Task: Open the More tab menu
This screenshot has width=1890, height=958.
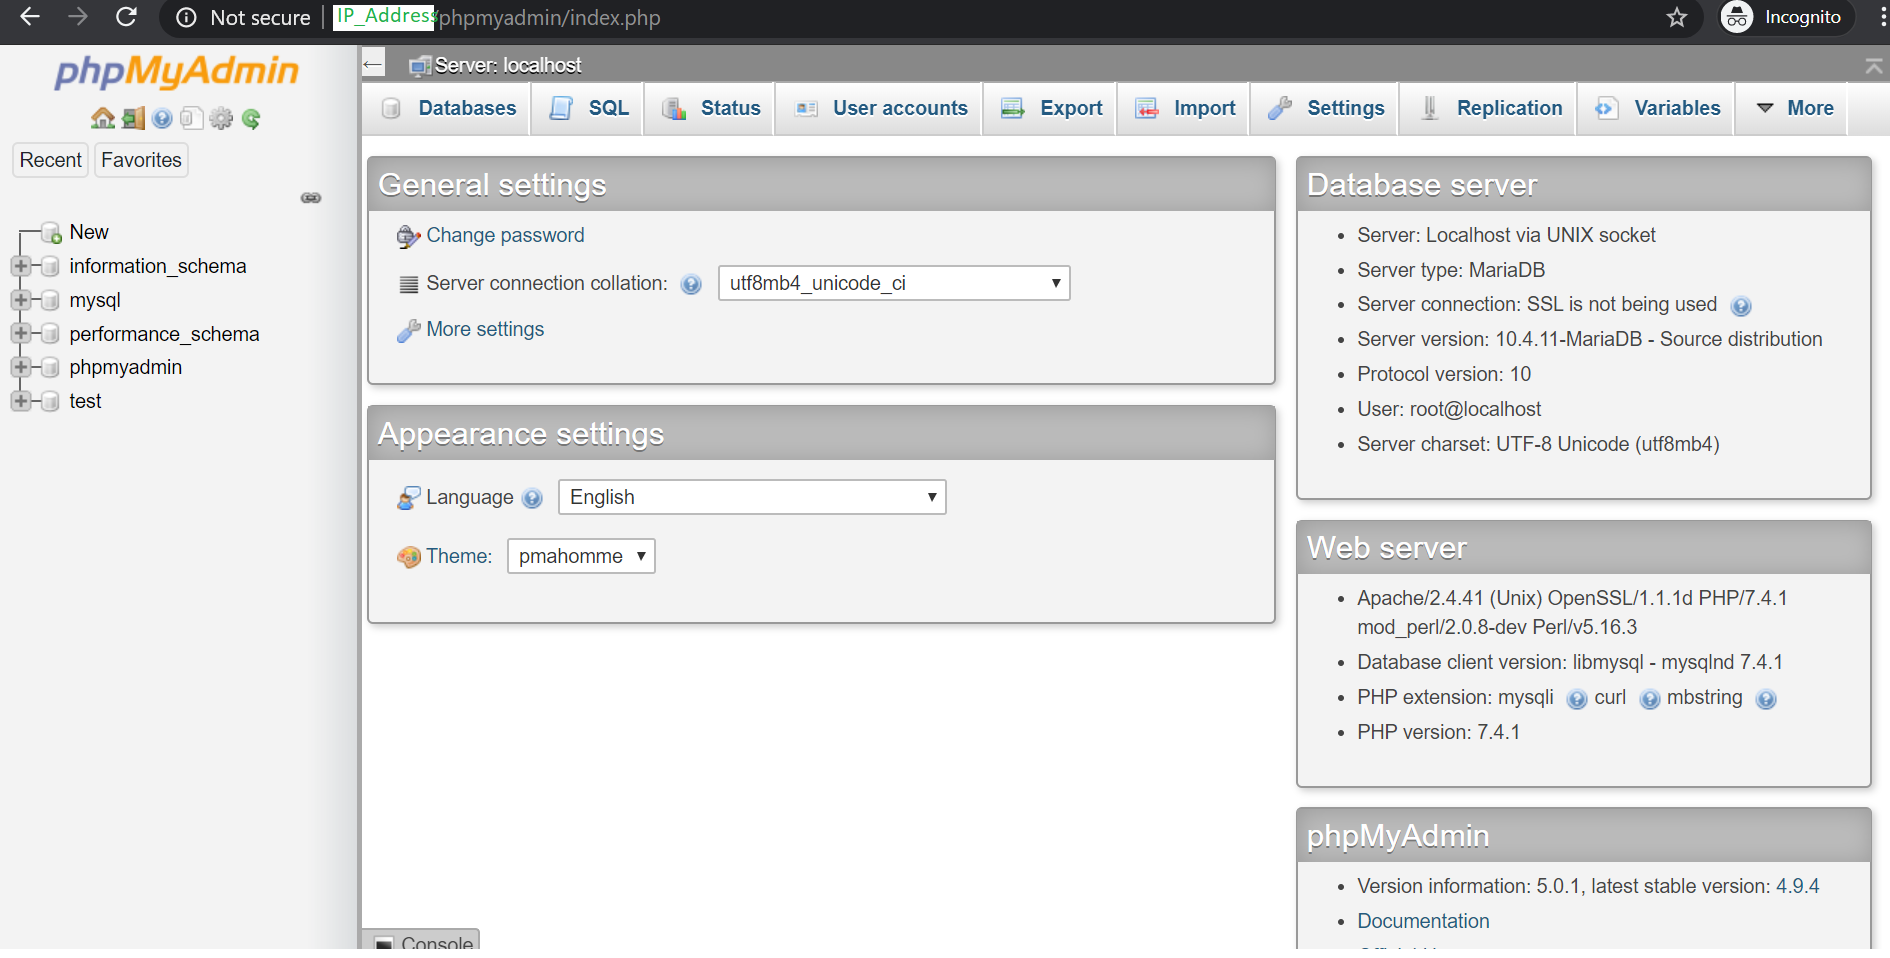Action: (1795, 108)
